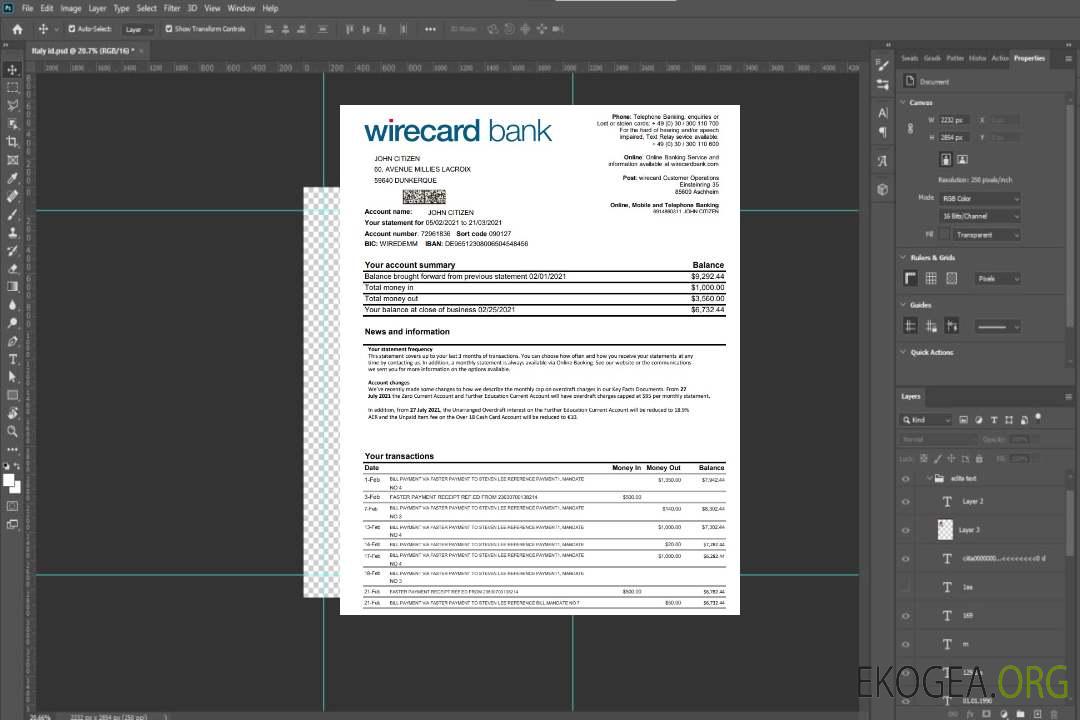Select the Rectangular Marquee tool
Image resolution: width=1080 pixels, height=720 pixels.
pos(12,88)
